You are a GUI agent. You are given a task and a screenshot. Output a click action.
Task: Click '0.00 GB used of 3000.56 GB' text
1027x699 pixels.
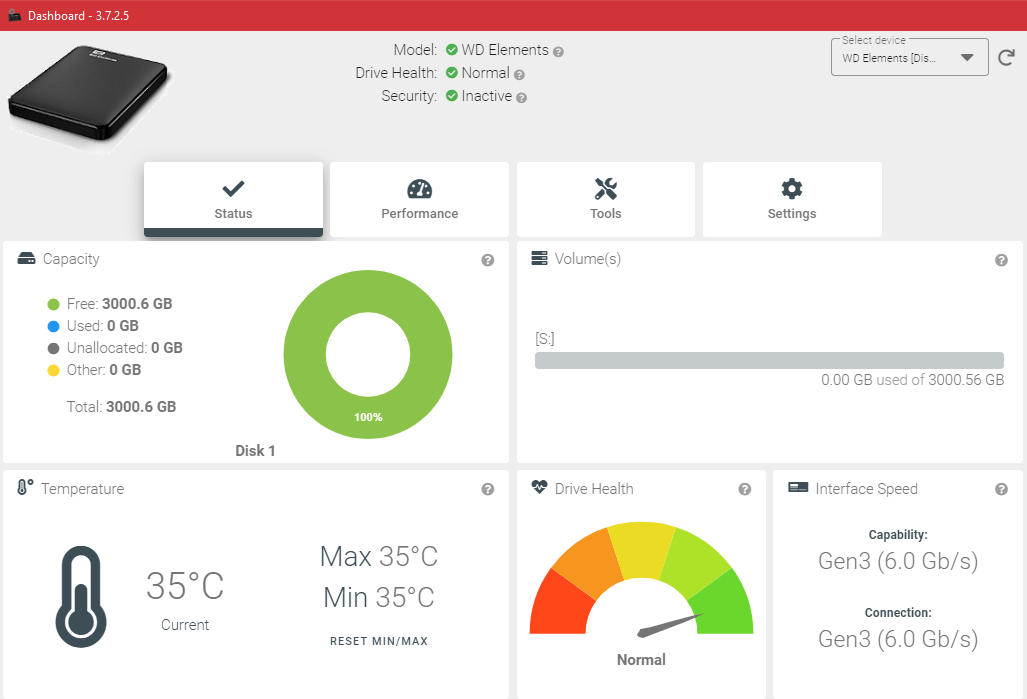(x=912, y=380)
